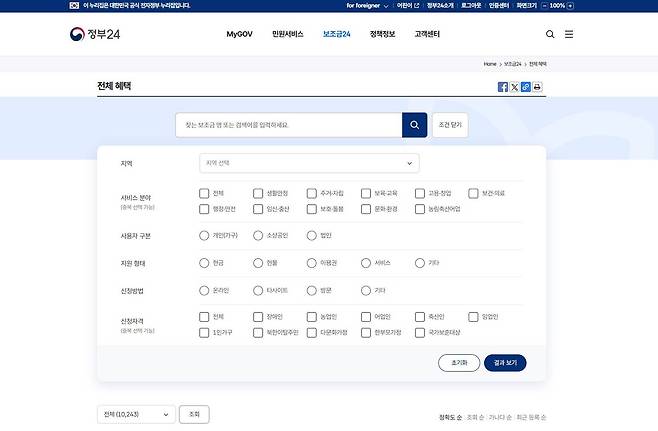The image size is (658, 431).
Task: Sort results by 조회 순
Action: [x=475, y=417]
